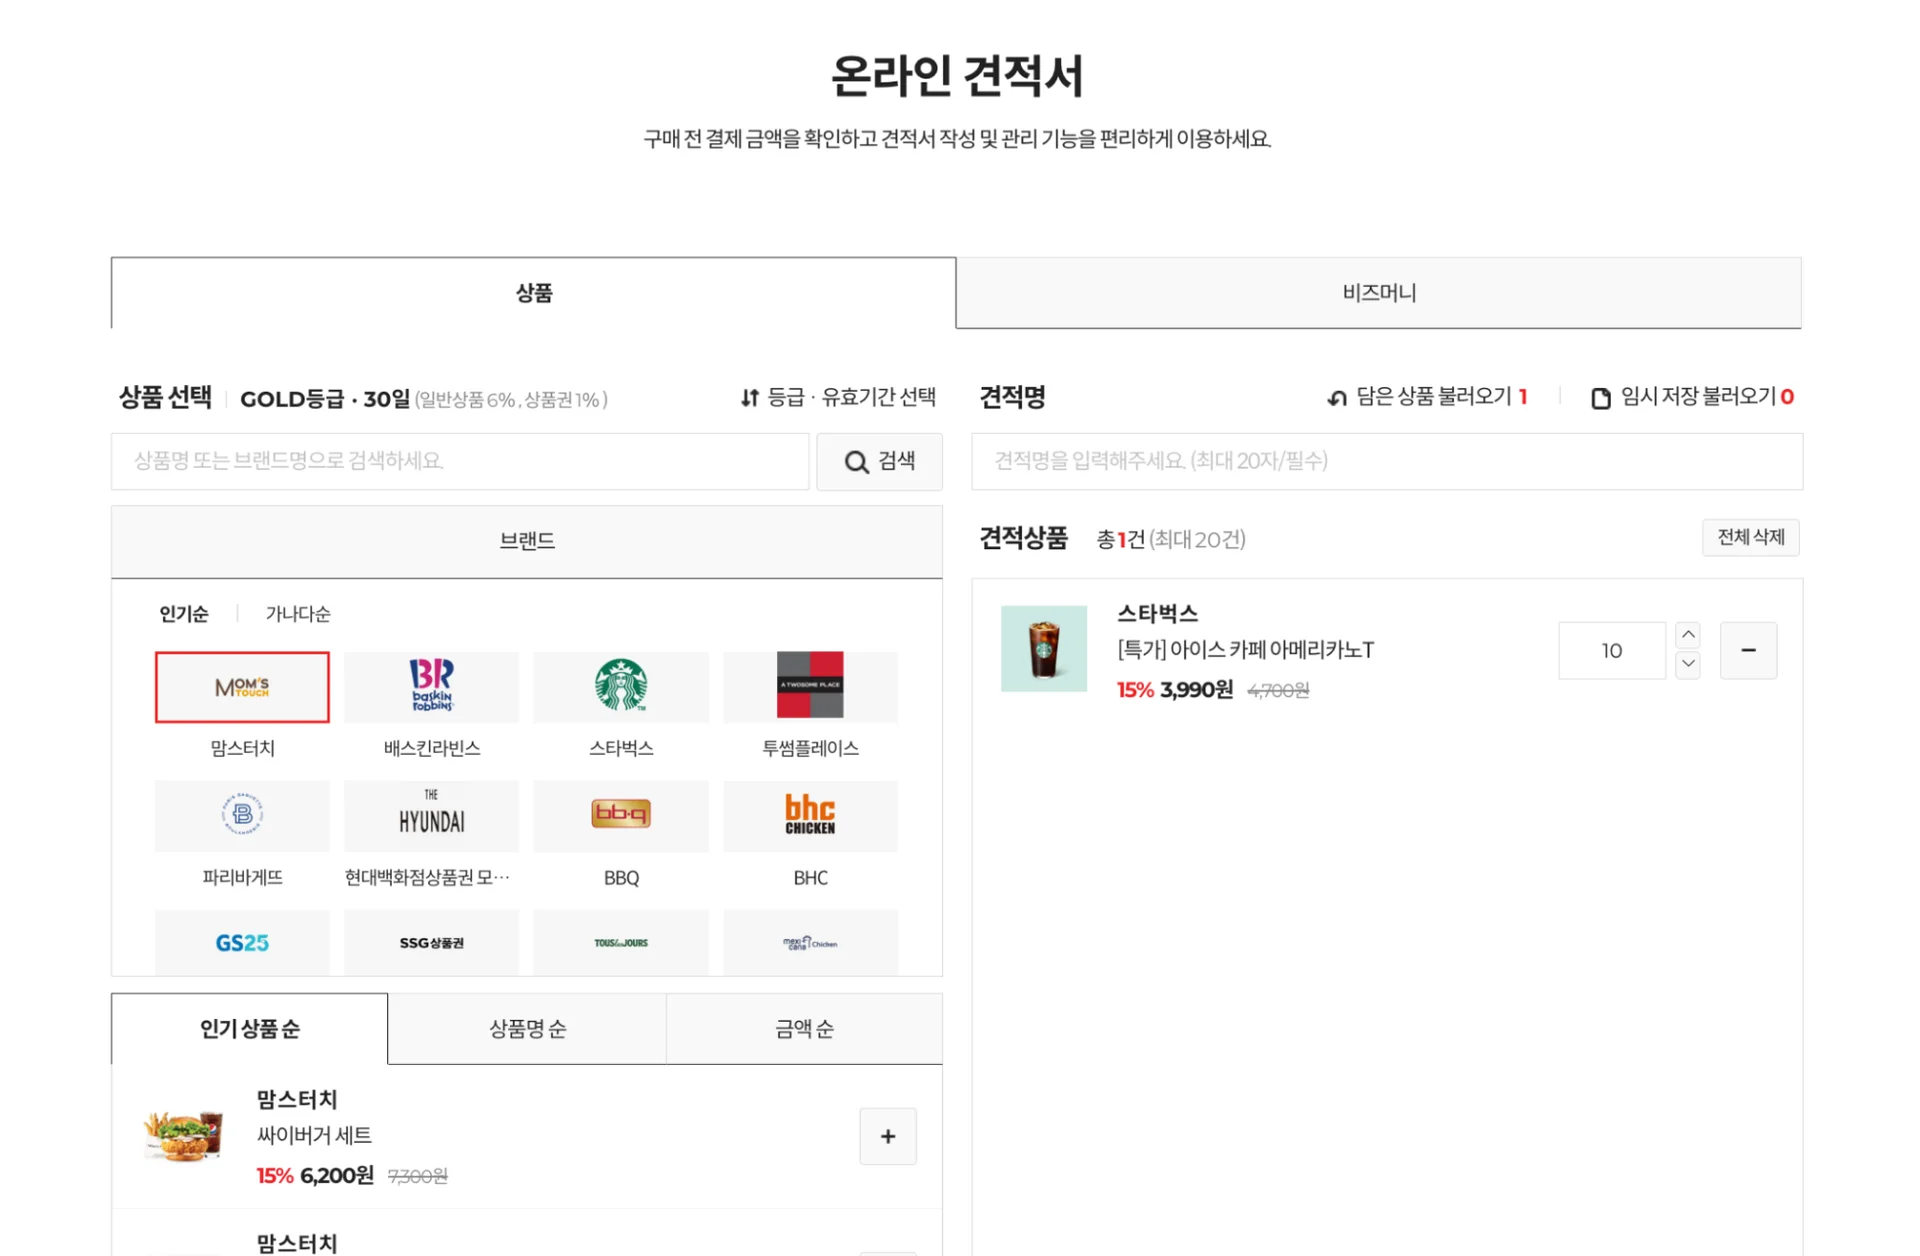Switch to the 비즈머니 tab
Viewport: 1920px width, 1256px height.
point(1378,292)
